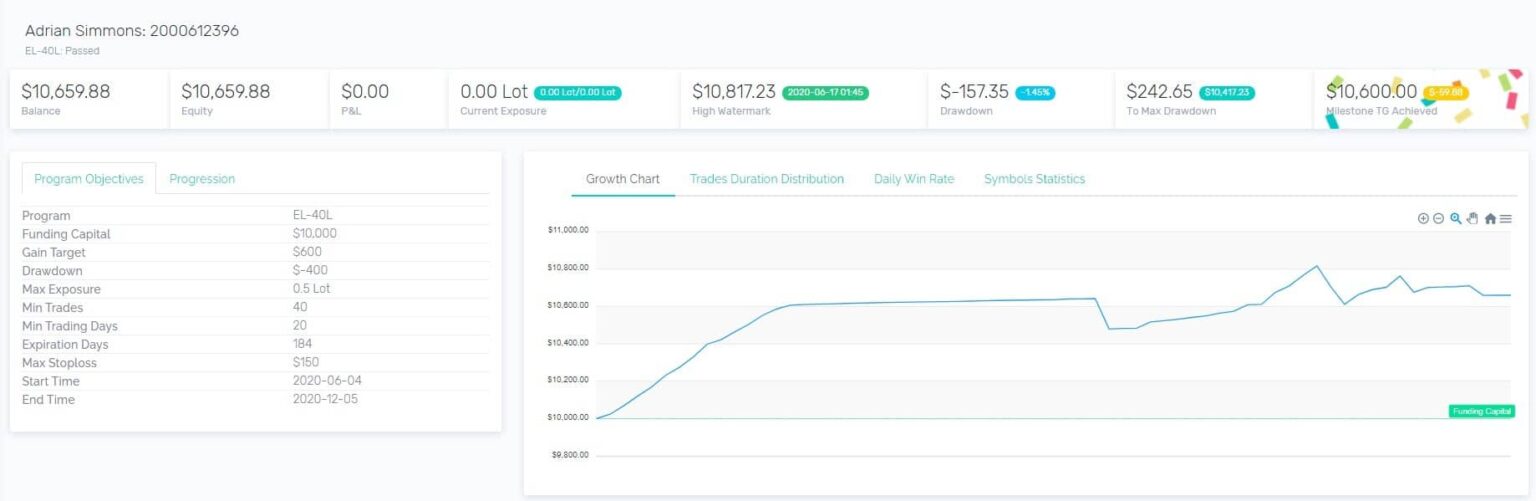Click the -1.45% drawdown badge

pos(1035,92)
